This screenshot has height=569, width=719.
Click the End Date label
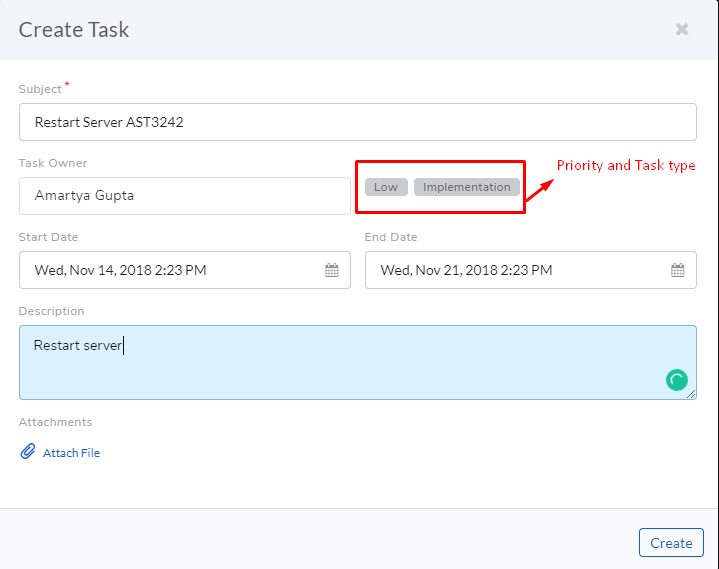(x=391, y=237)
